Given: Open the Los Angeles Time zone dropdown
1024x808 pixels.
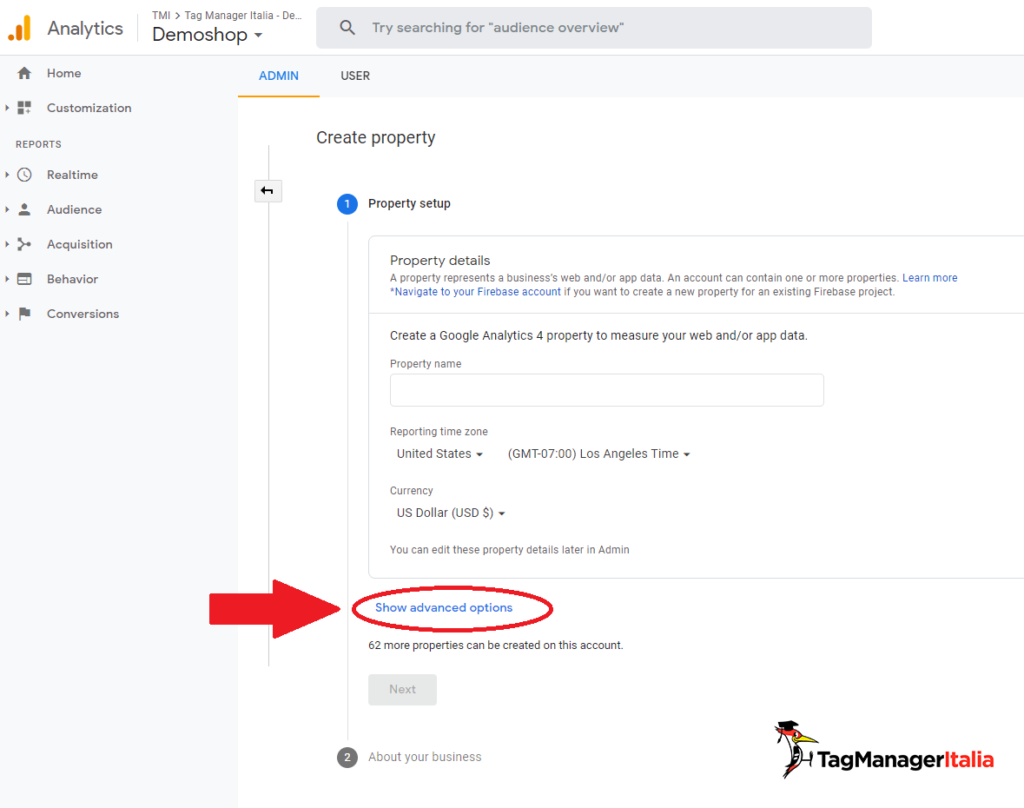Looking at the screenshot, I should click(x=599, y=454).
